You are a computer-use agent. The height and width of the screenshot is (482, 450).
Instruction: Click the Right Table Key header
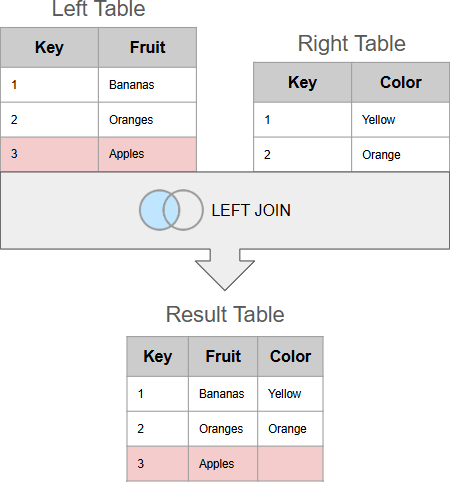click(302, 82)
